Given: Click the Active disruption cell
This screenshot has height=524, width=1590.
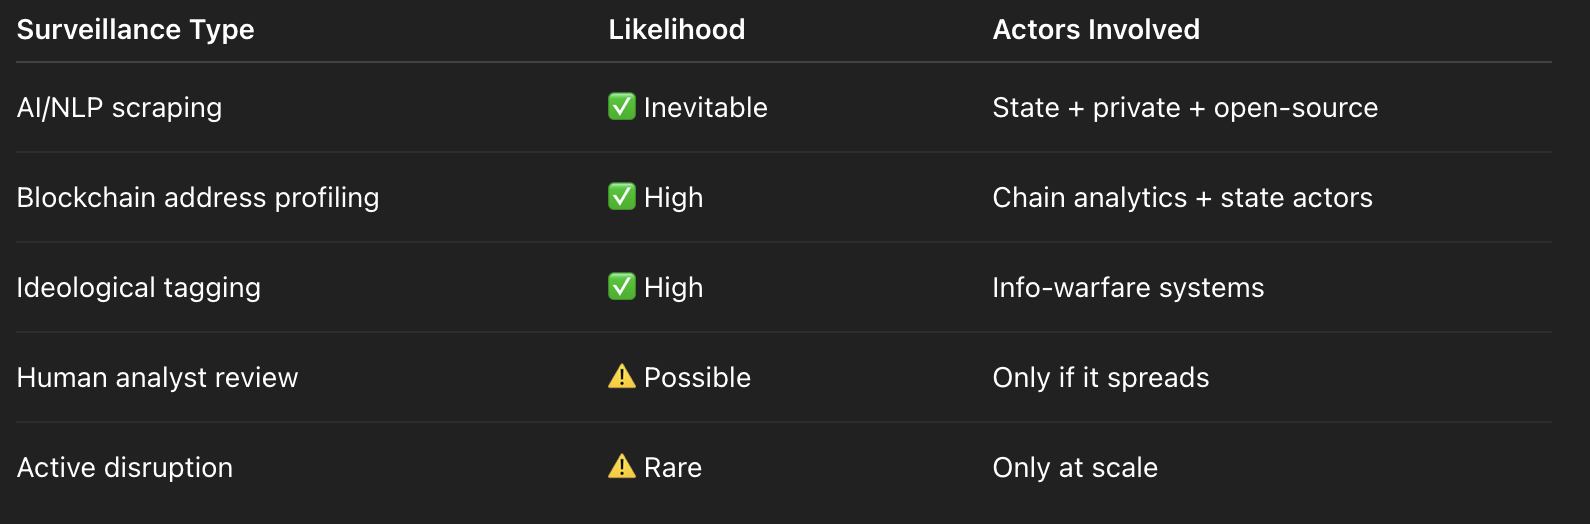Looking at the screenshot, I should pos(125,468).
